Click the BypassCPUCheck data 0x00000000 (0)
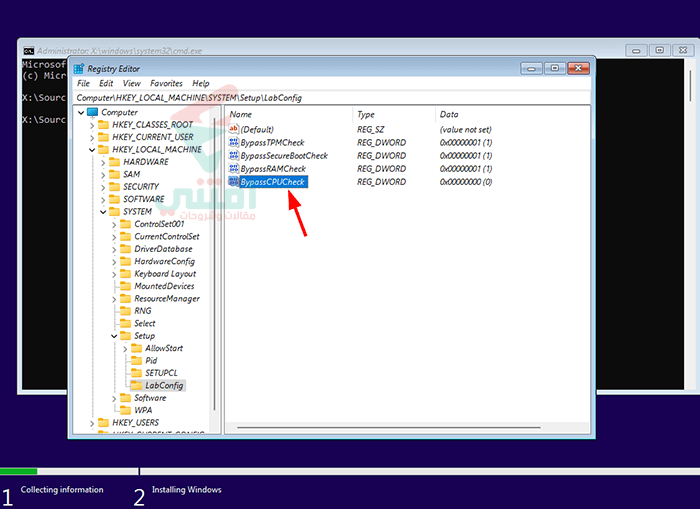The height and width of the screenshot is (509, 700). click(x=466, y=182)
